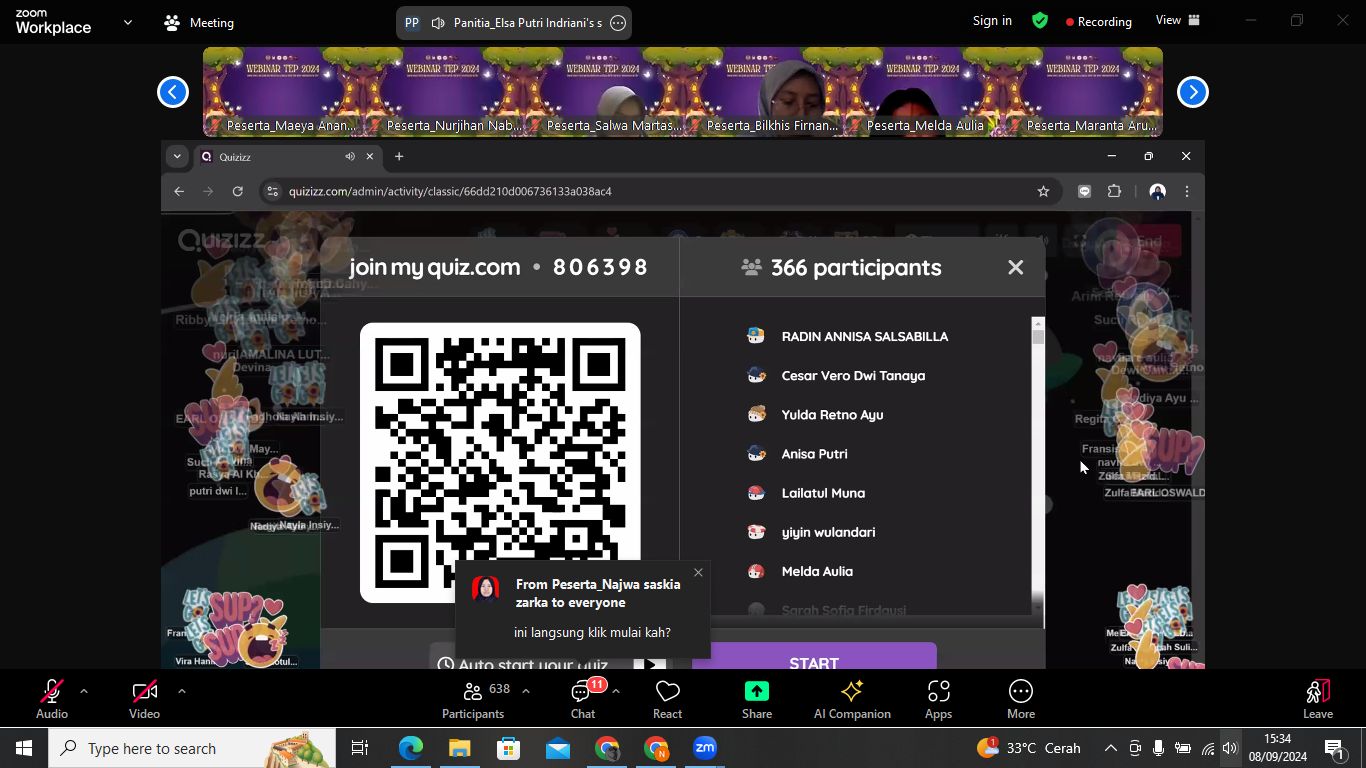This screenshot has width=1366, height=768.
Task: Mute the Quizizz tab audio
Action: click(x=350, y=157)
